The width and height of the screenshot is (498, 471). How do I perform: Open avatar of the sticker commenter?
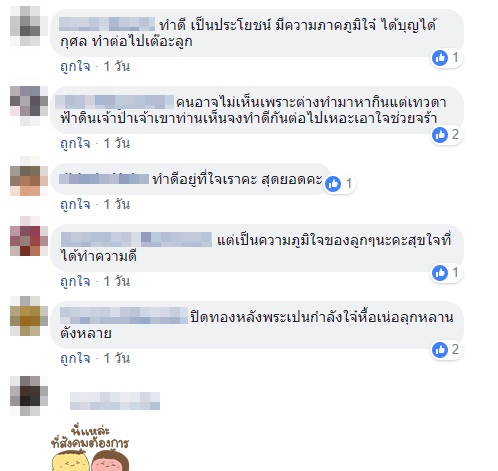29,396
